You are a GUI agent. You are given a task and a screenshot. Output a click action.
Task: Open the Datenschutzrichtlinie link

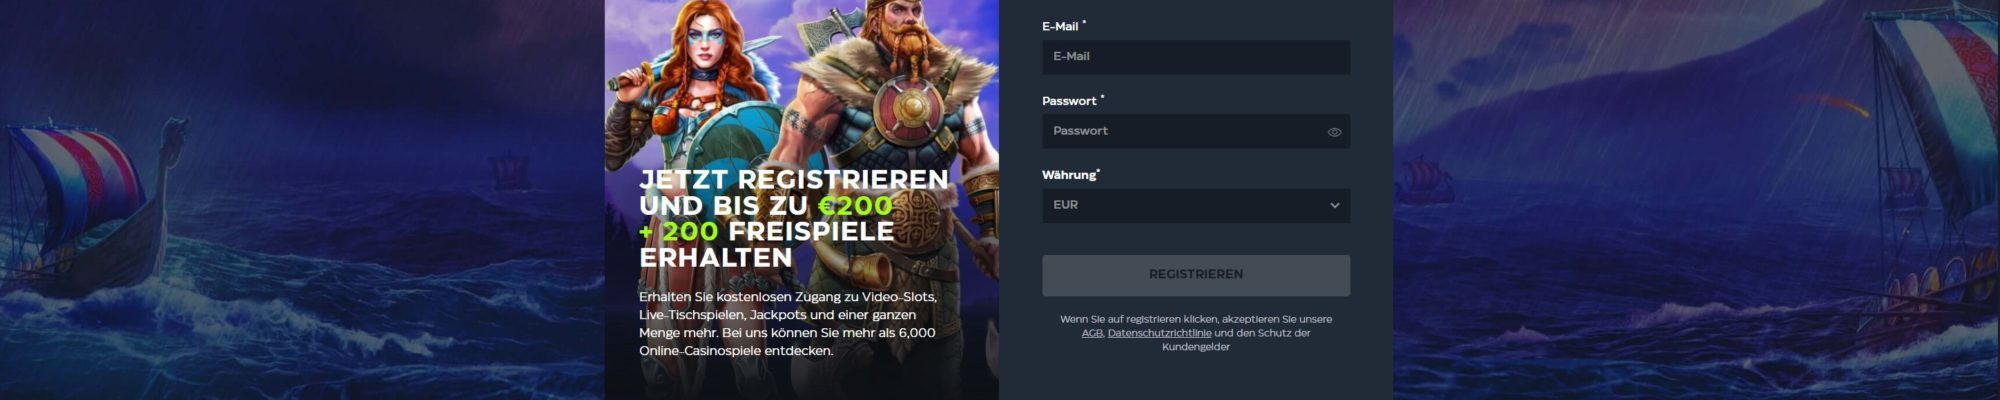tap(1159, 333)
